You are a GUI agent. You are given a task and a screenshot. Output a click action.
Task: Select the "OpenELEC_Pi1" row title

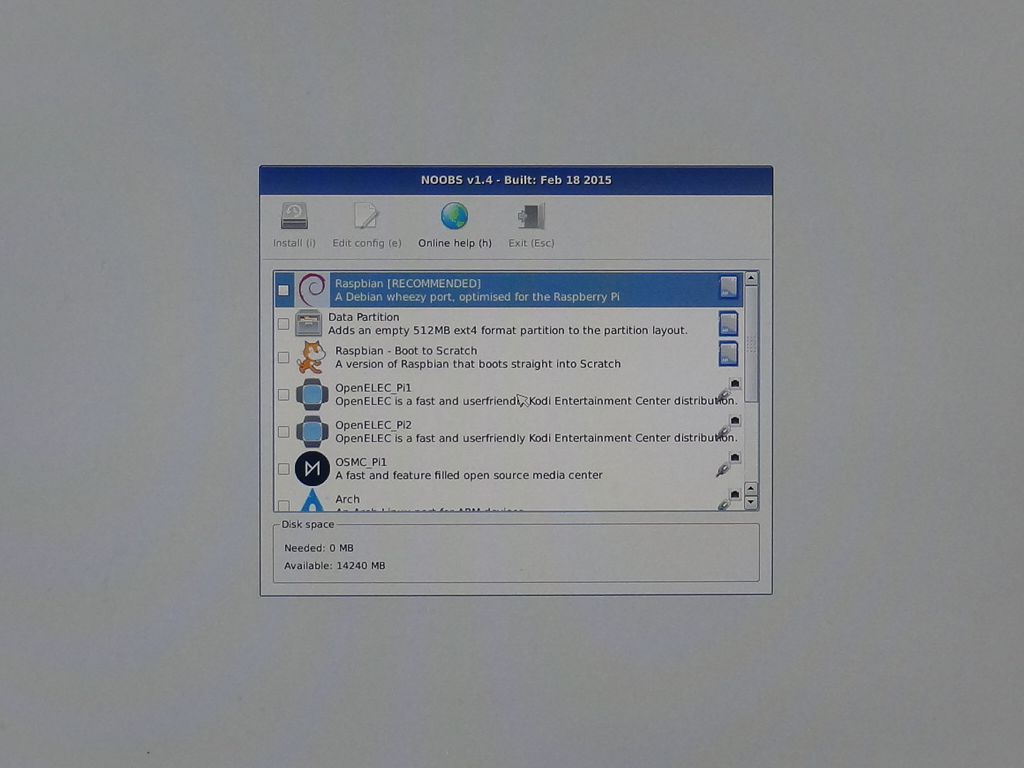pyautogui.click(x=373, y=388)
